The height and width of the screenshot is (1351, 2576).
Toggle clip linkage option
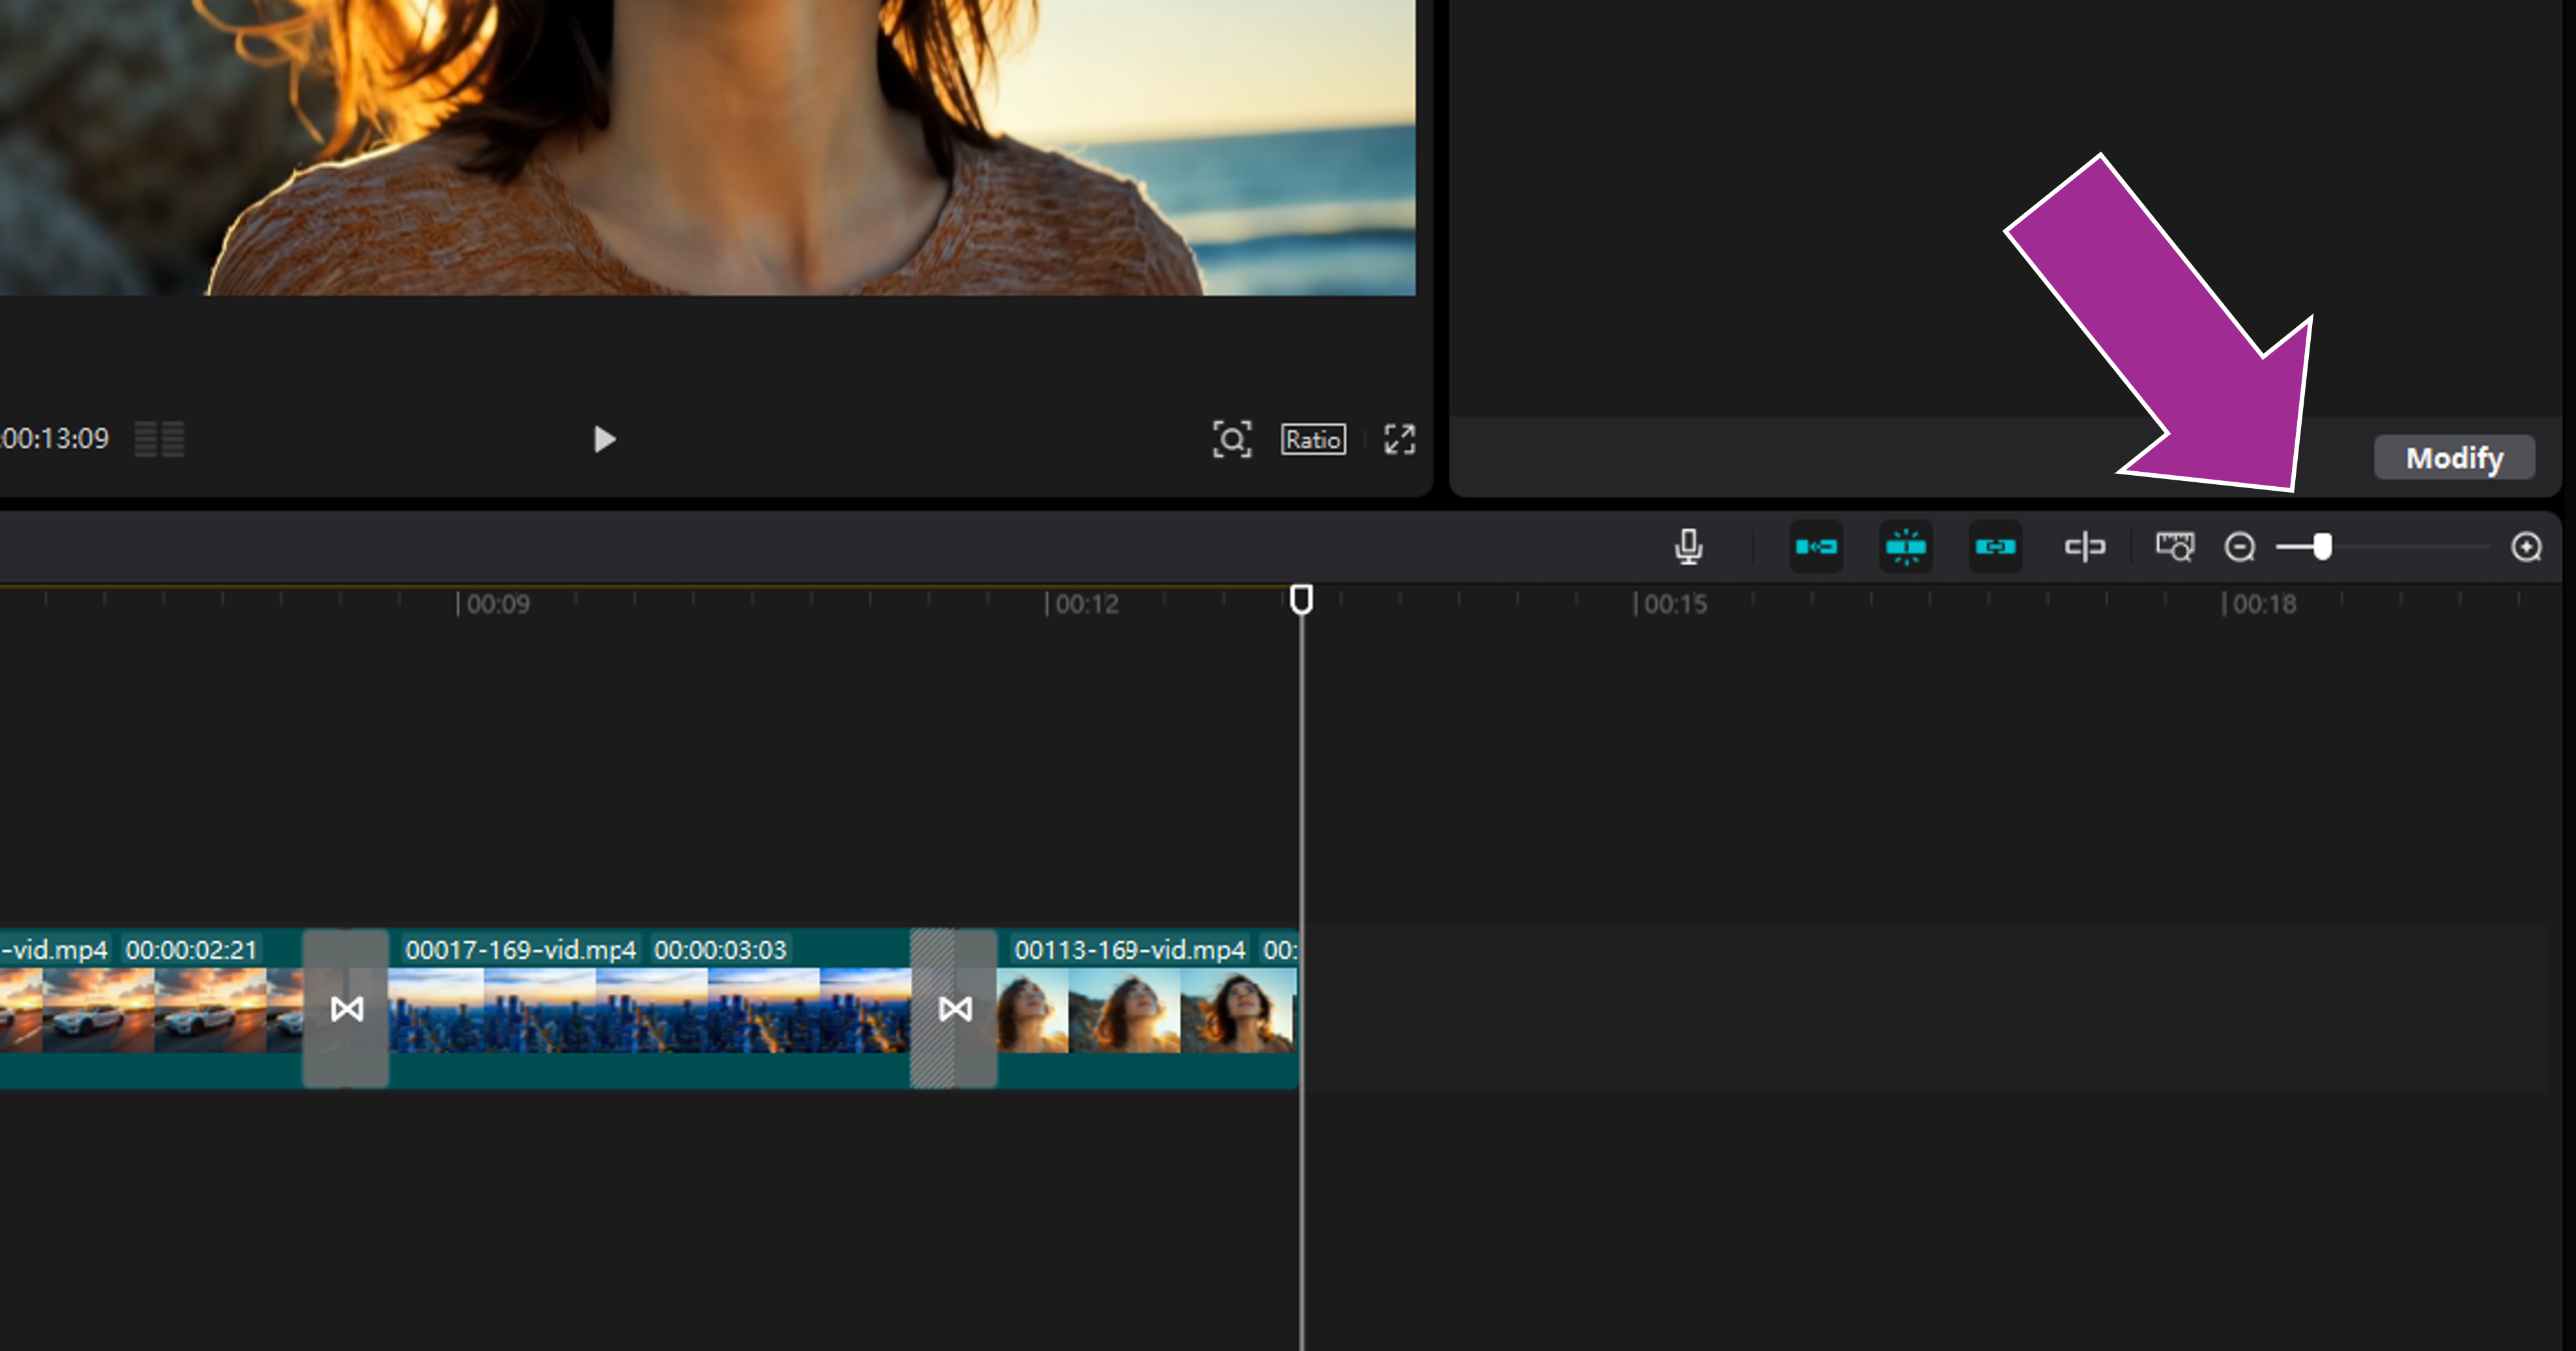pyautogui.click(x=1995, y=547)
